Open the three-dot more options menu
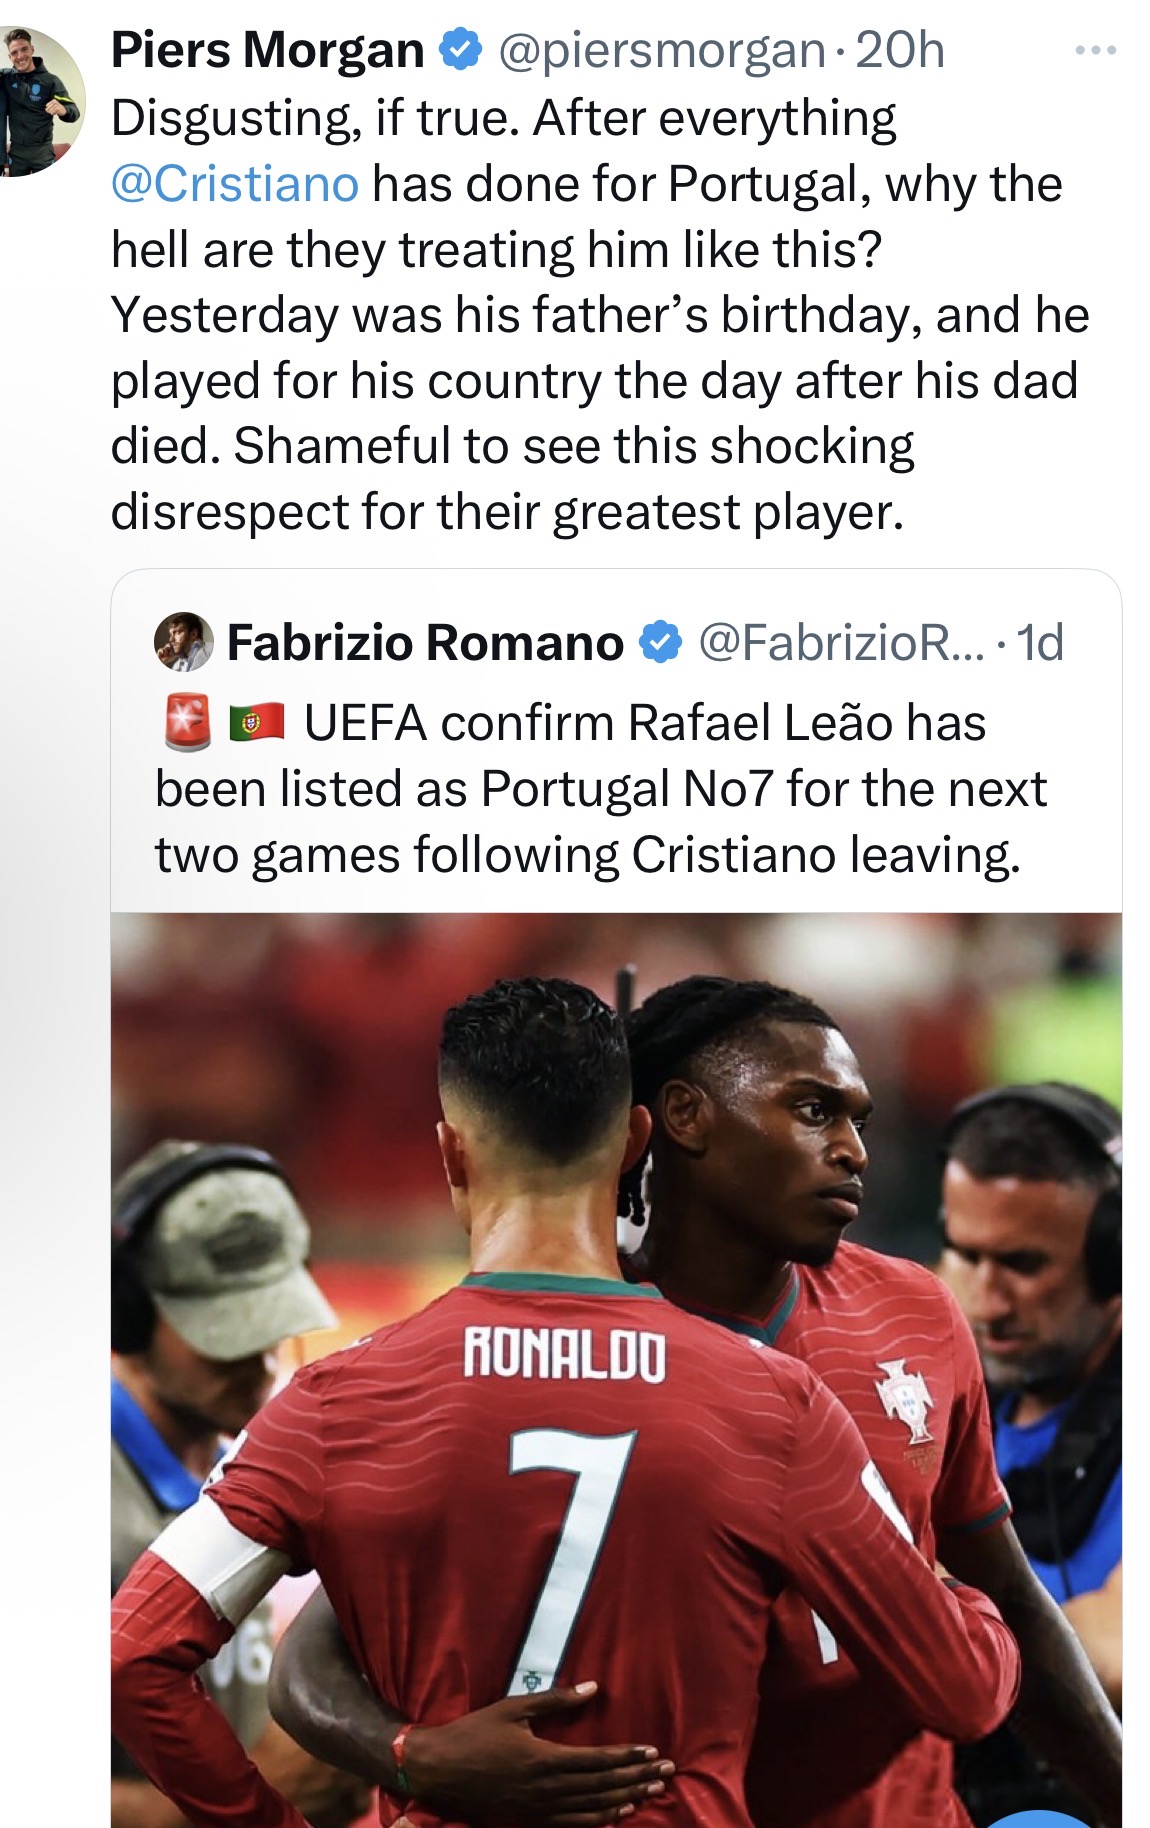The image size is (1150, 1828). 1096,50
